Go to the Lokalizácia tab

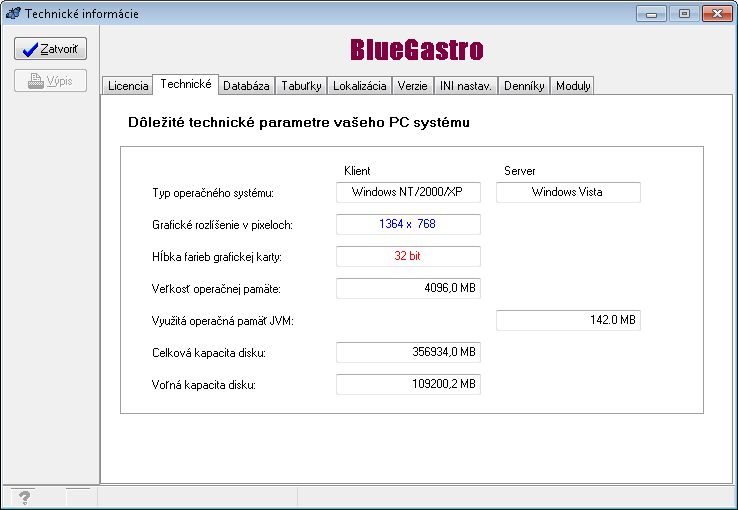coord(360,86)
